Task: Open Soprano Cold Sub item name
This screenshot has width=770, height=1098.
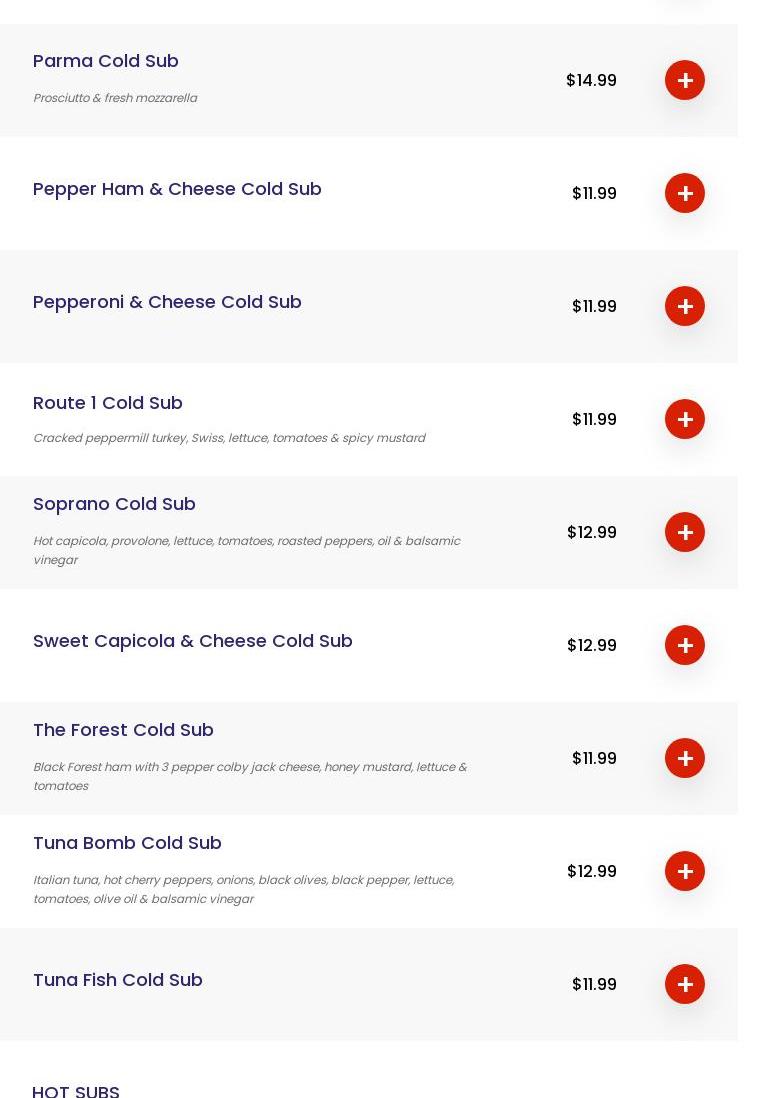Action: pyautogui.click(x=114, y=504)
